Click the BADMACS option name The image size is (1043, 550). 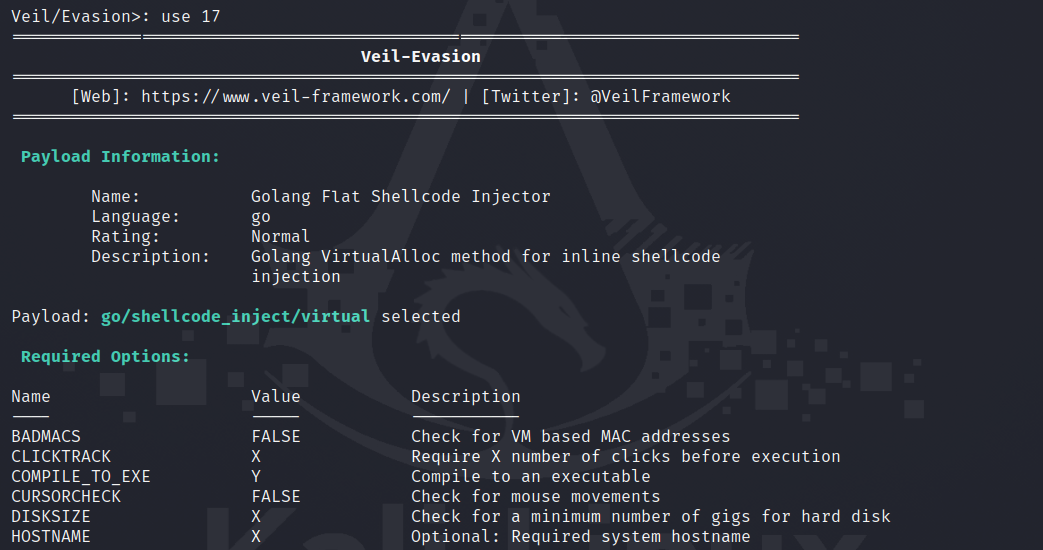coord(46,437)
